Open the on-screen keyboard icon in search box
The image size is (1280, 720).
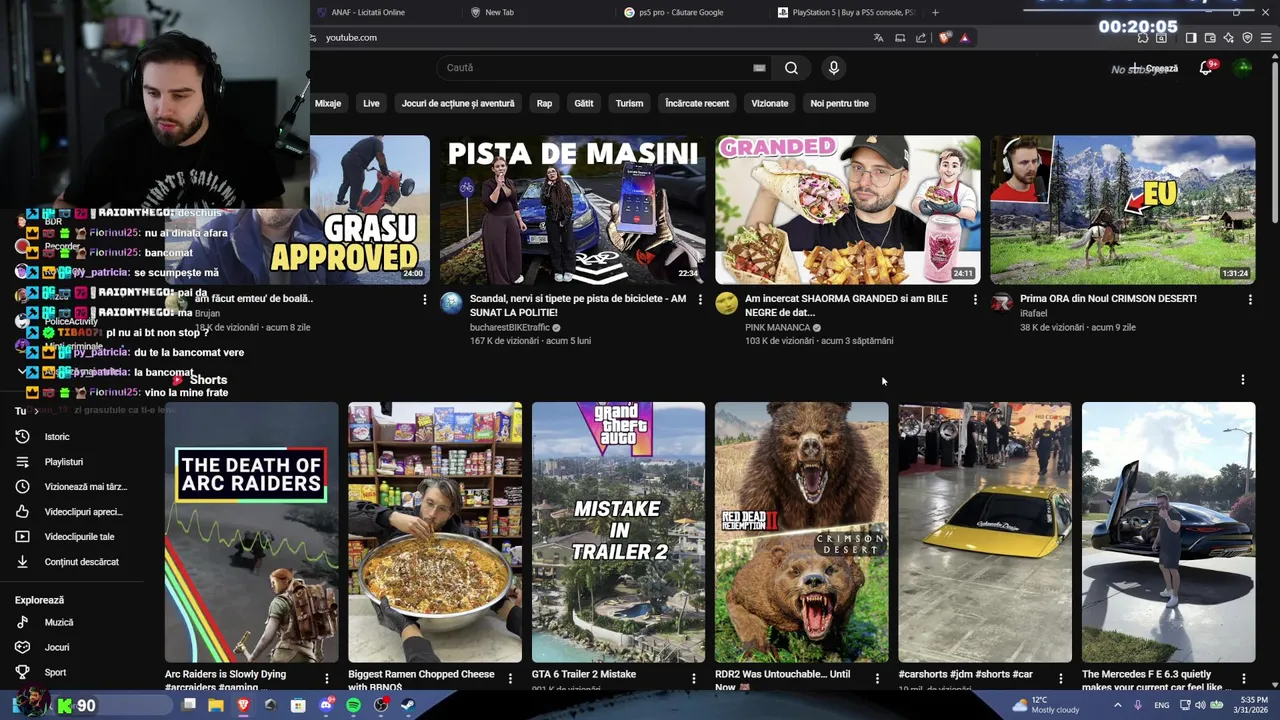pyautogui.click(x=759, y=68)
